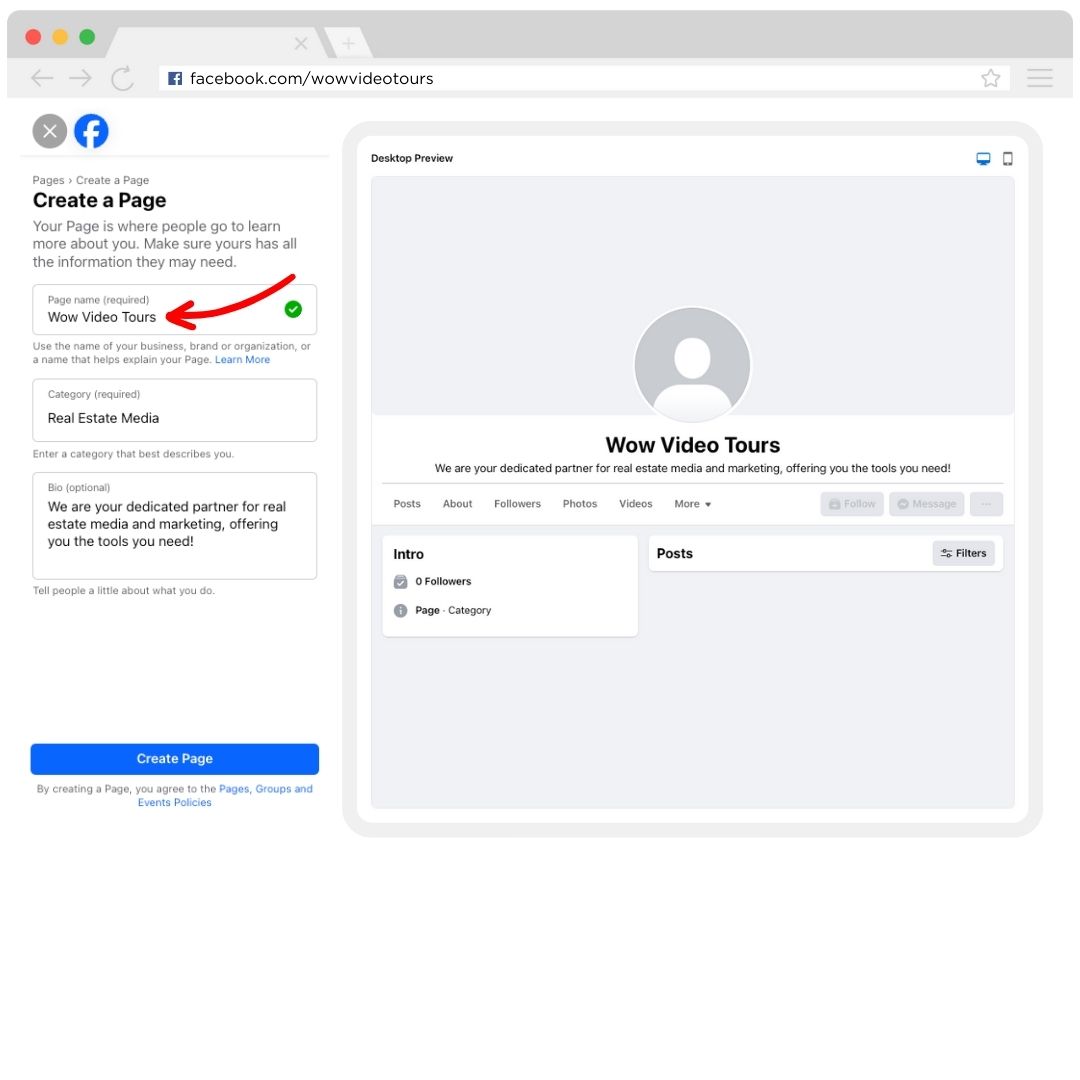The image size is (1080, 1080).
Task: Close Create a Page with the gray X
Action: point(50,131)
